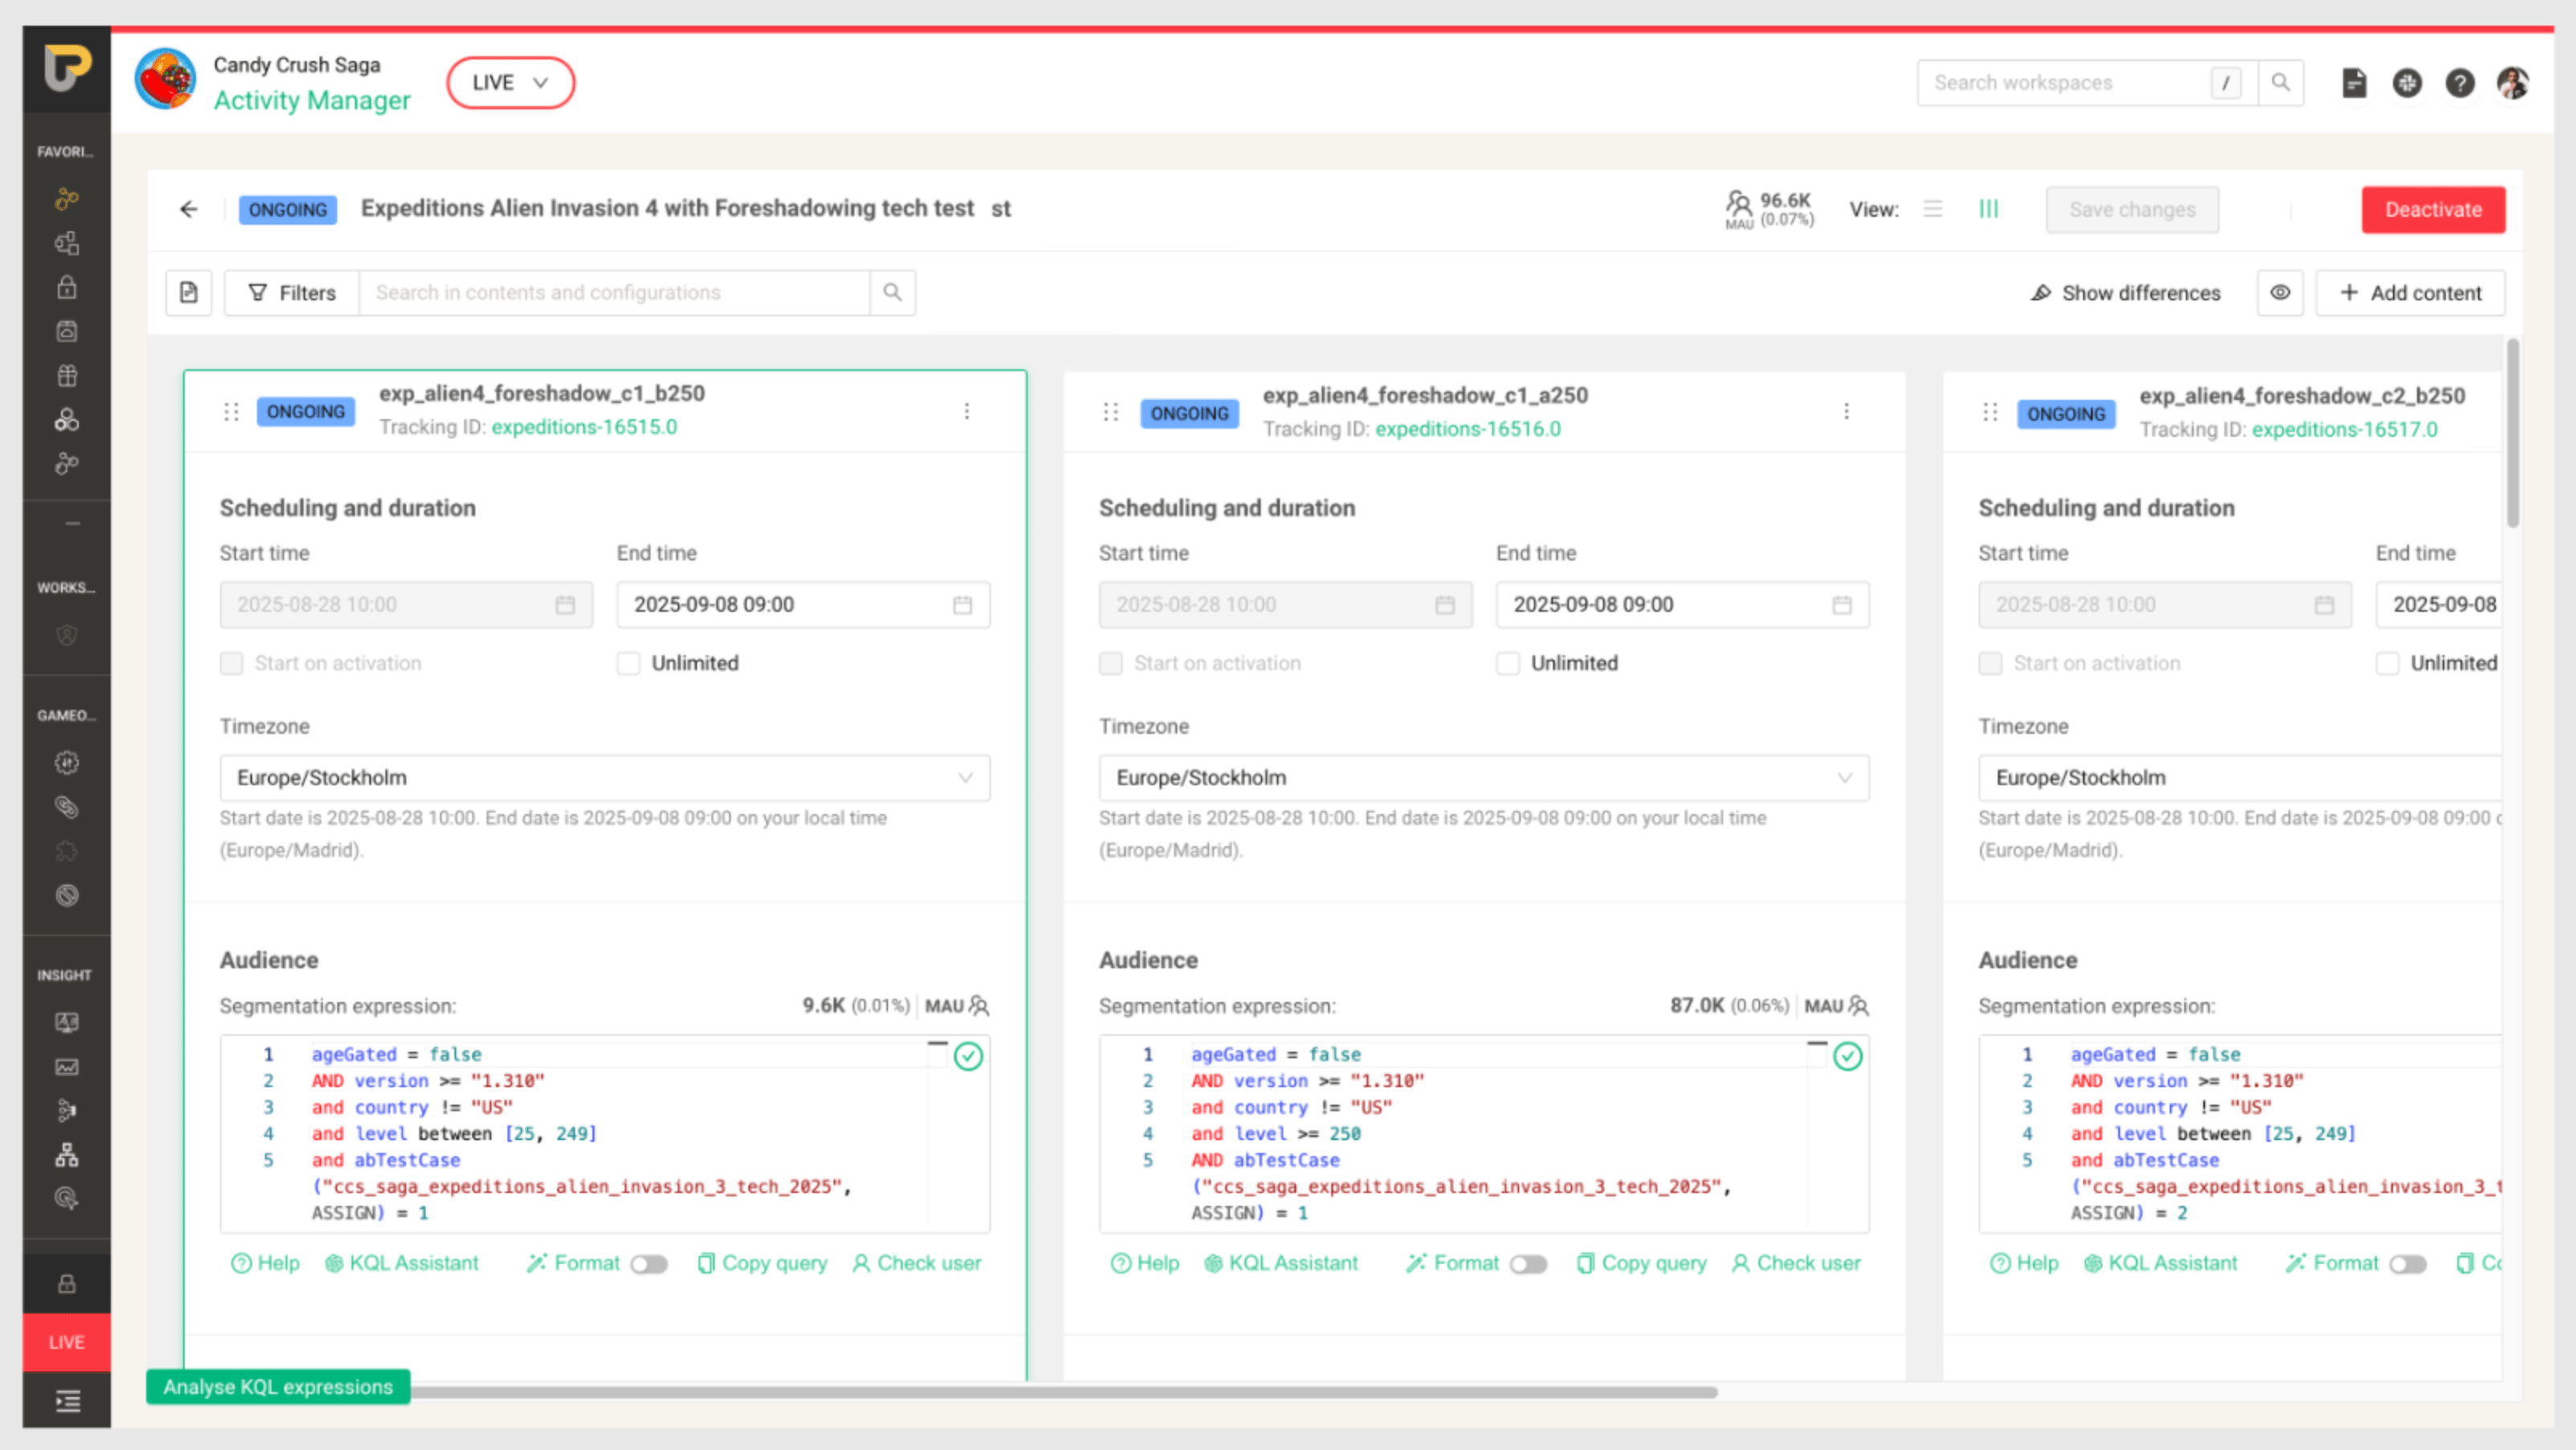Click the document icon beside Filters
2576x1450 pixels.
click(x=188, y=293)
